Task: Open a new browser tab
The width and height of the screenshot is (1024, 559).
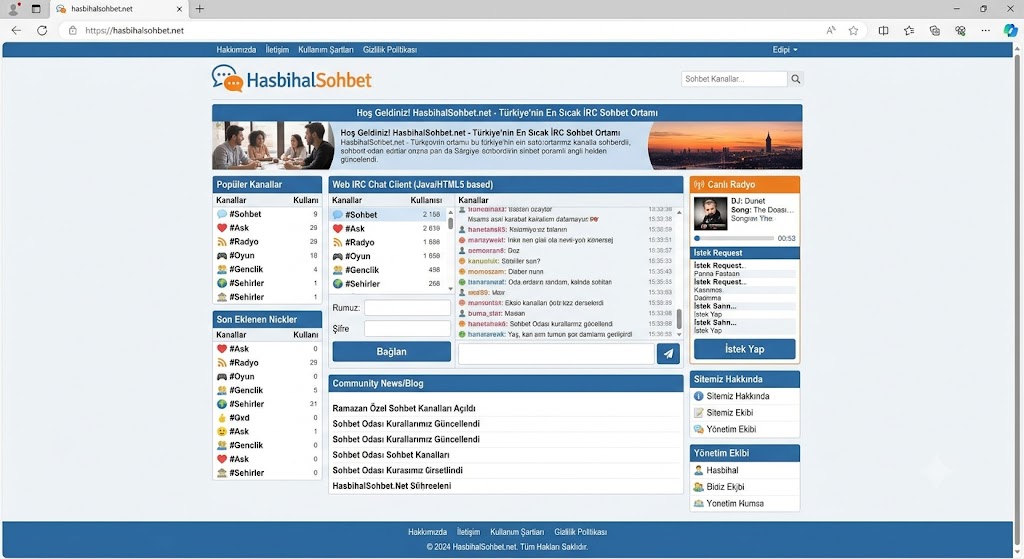Action: tap(200, 9)
